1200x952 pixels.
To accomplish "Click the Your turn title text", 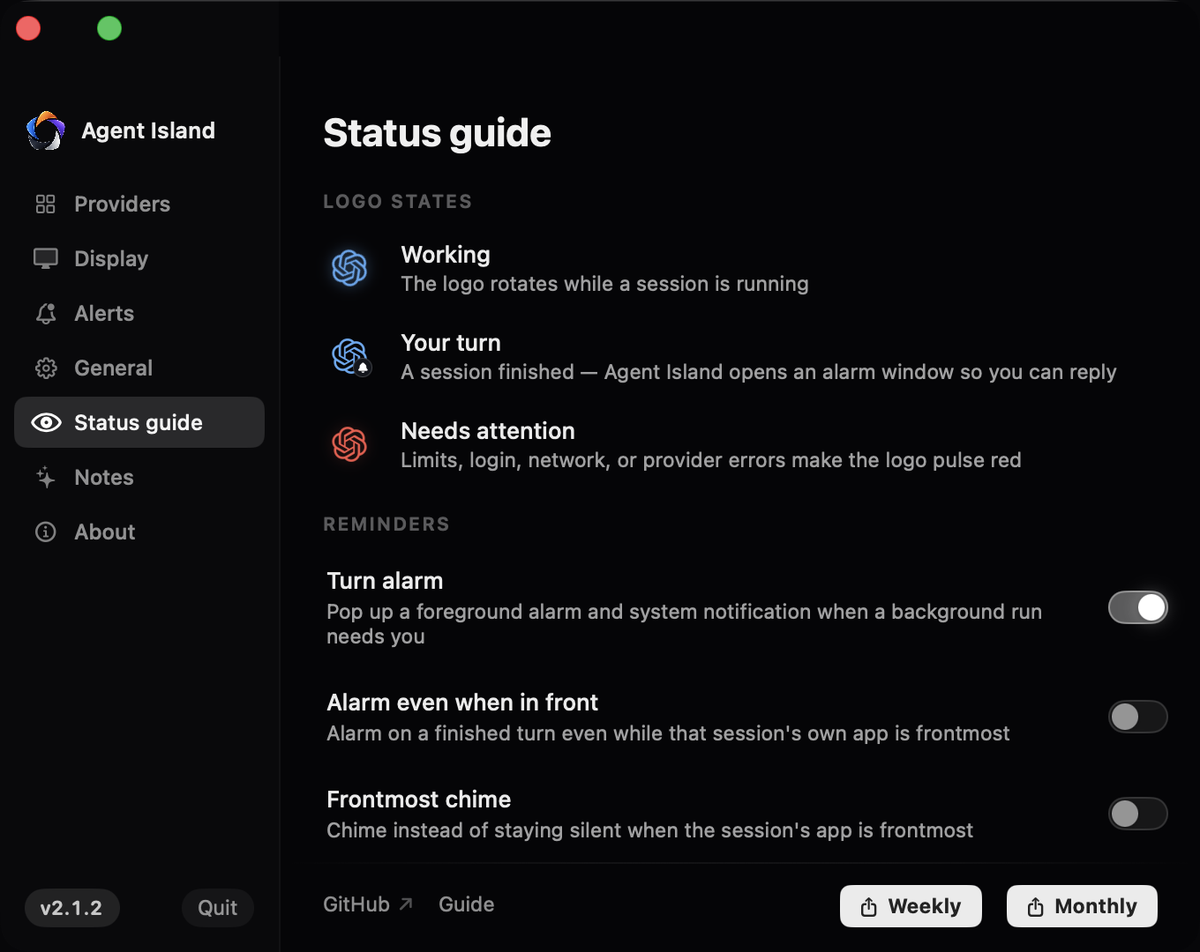I will coord(451,343).
